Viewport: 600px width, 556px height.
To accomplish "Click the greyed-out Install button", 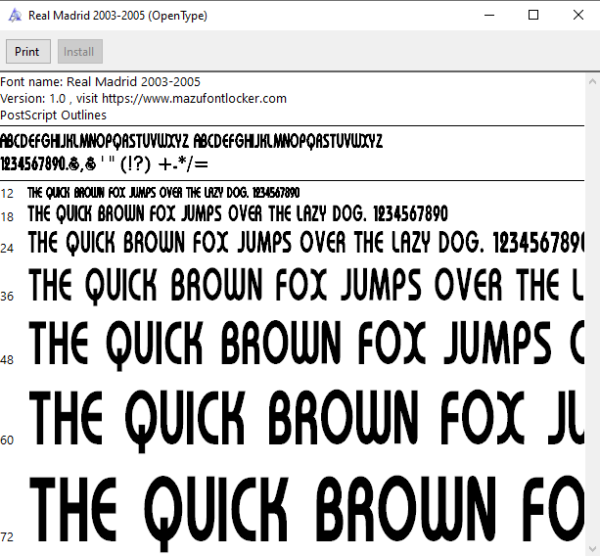I will [x=80, y=51].
